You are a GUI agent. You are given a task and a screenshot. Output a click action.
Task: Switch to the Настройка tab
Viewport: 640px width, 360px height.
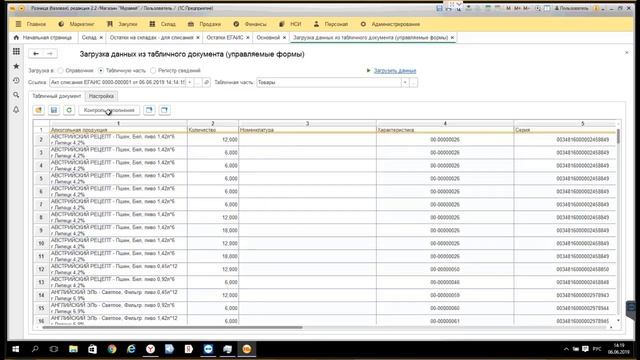[101, 96]
